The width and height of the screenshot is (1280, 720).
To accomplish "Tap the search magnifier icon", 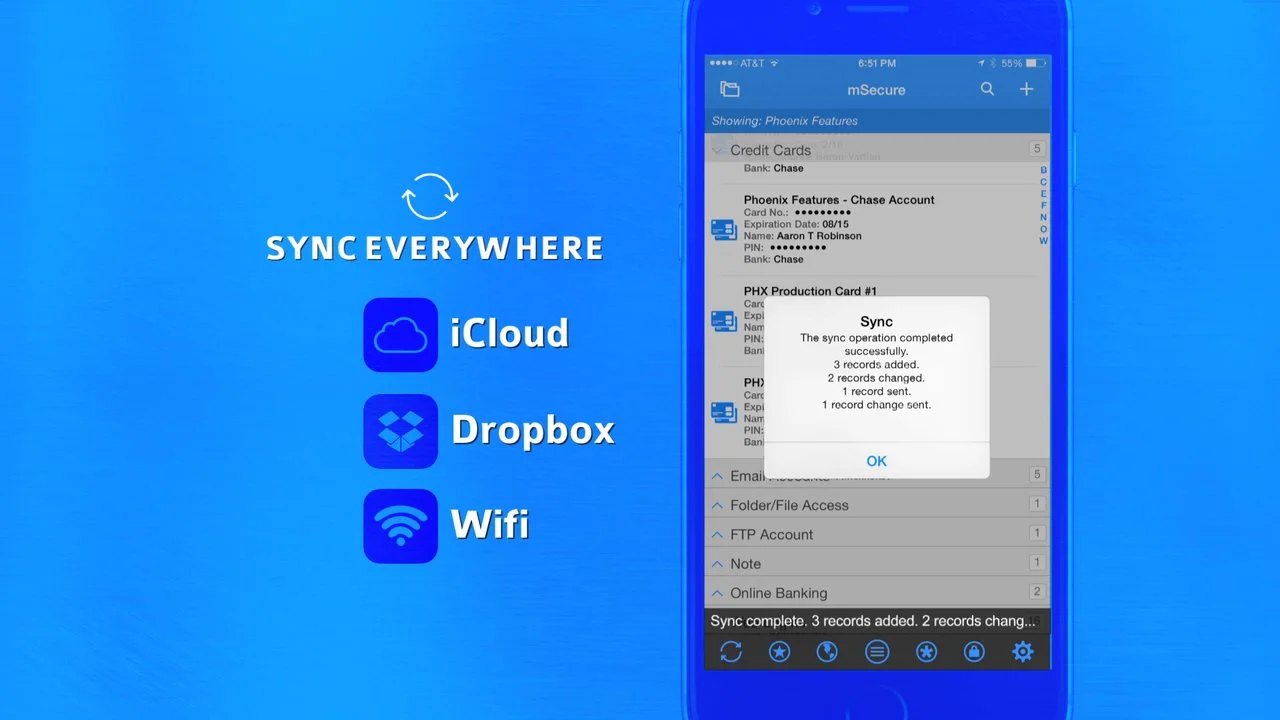I will click(987, 89).
